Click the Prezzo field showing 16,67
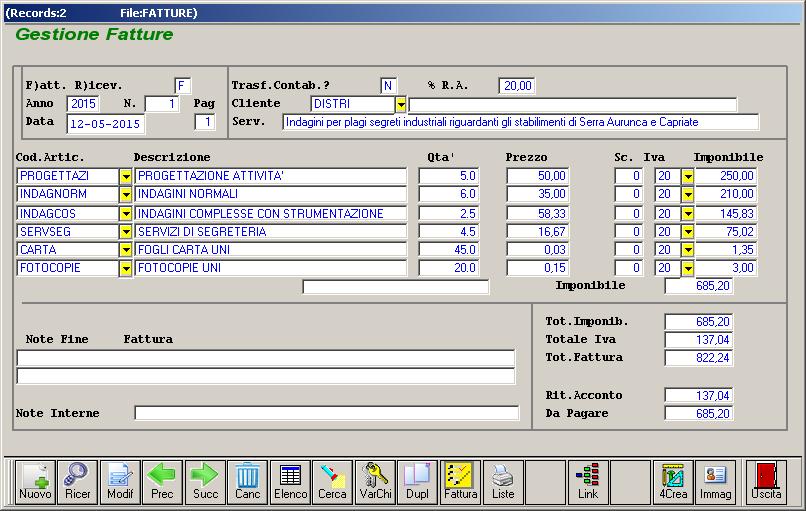806x511 pixels. (537, 232)
